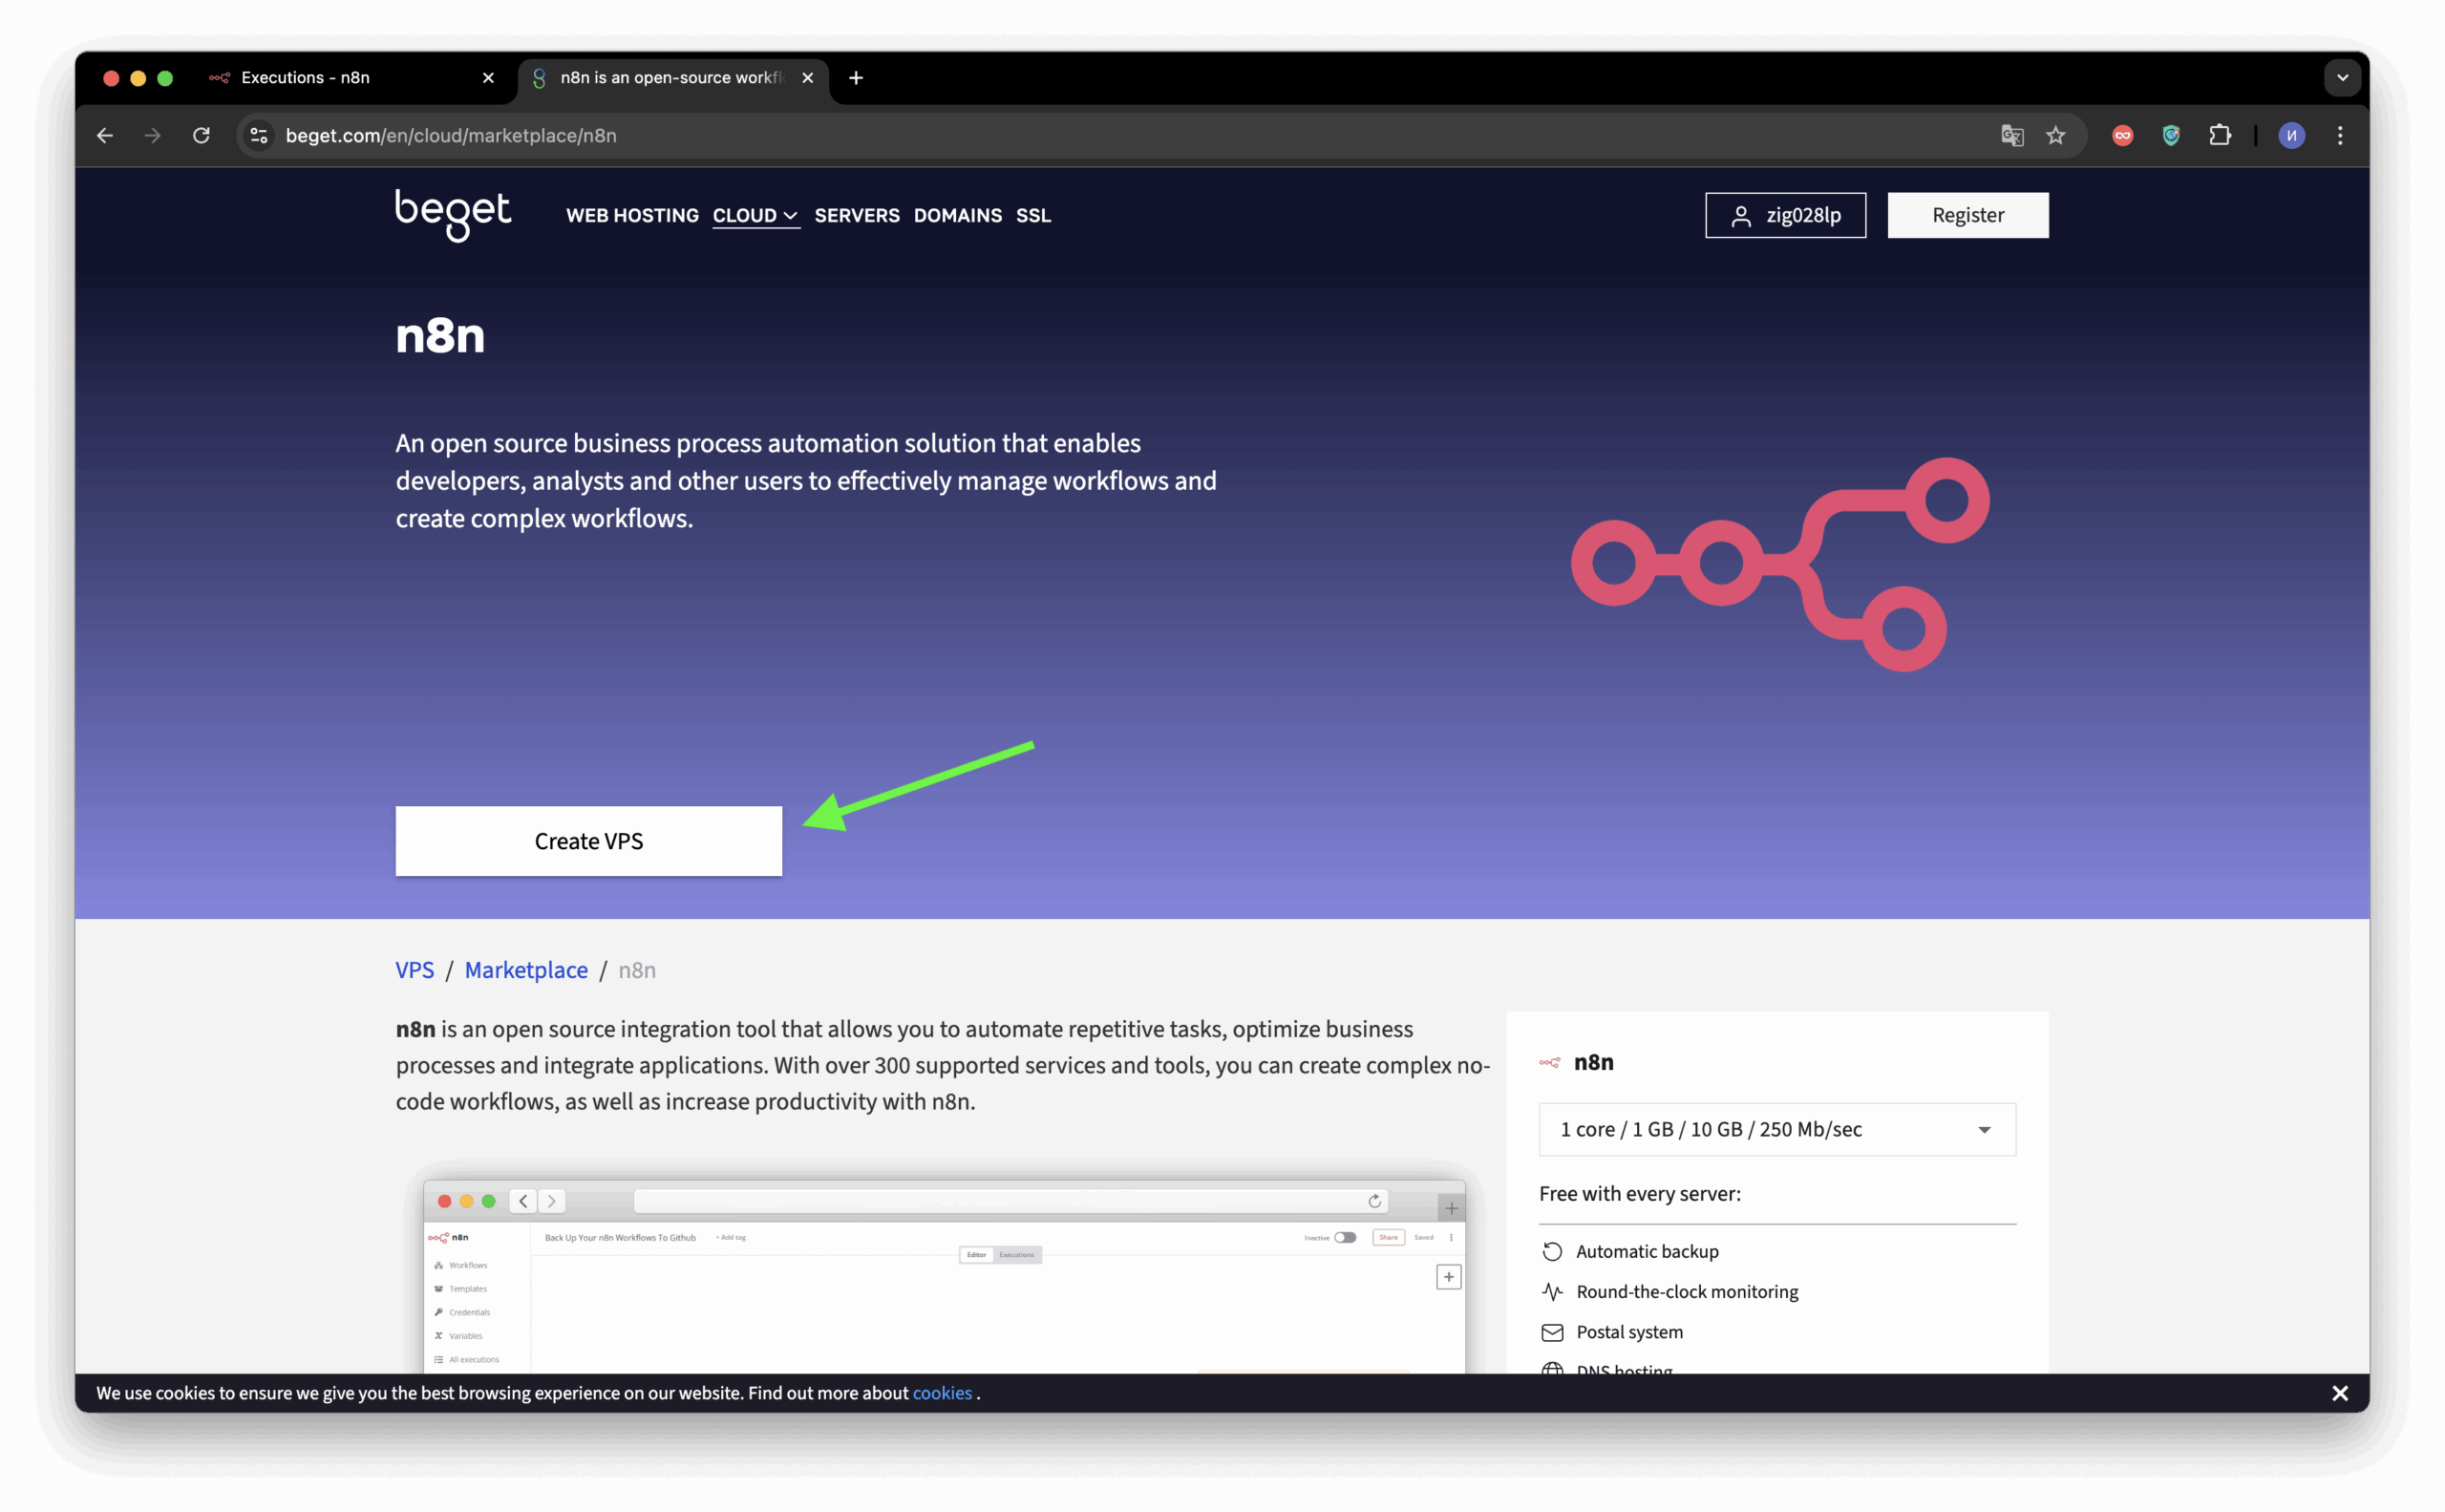Open the Marketplace breadcrumb link
This screenshot has width=2445, height=1512.
(x=526, y=970)
